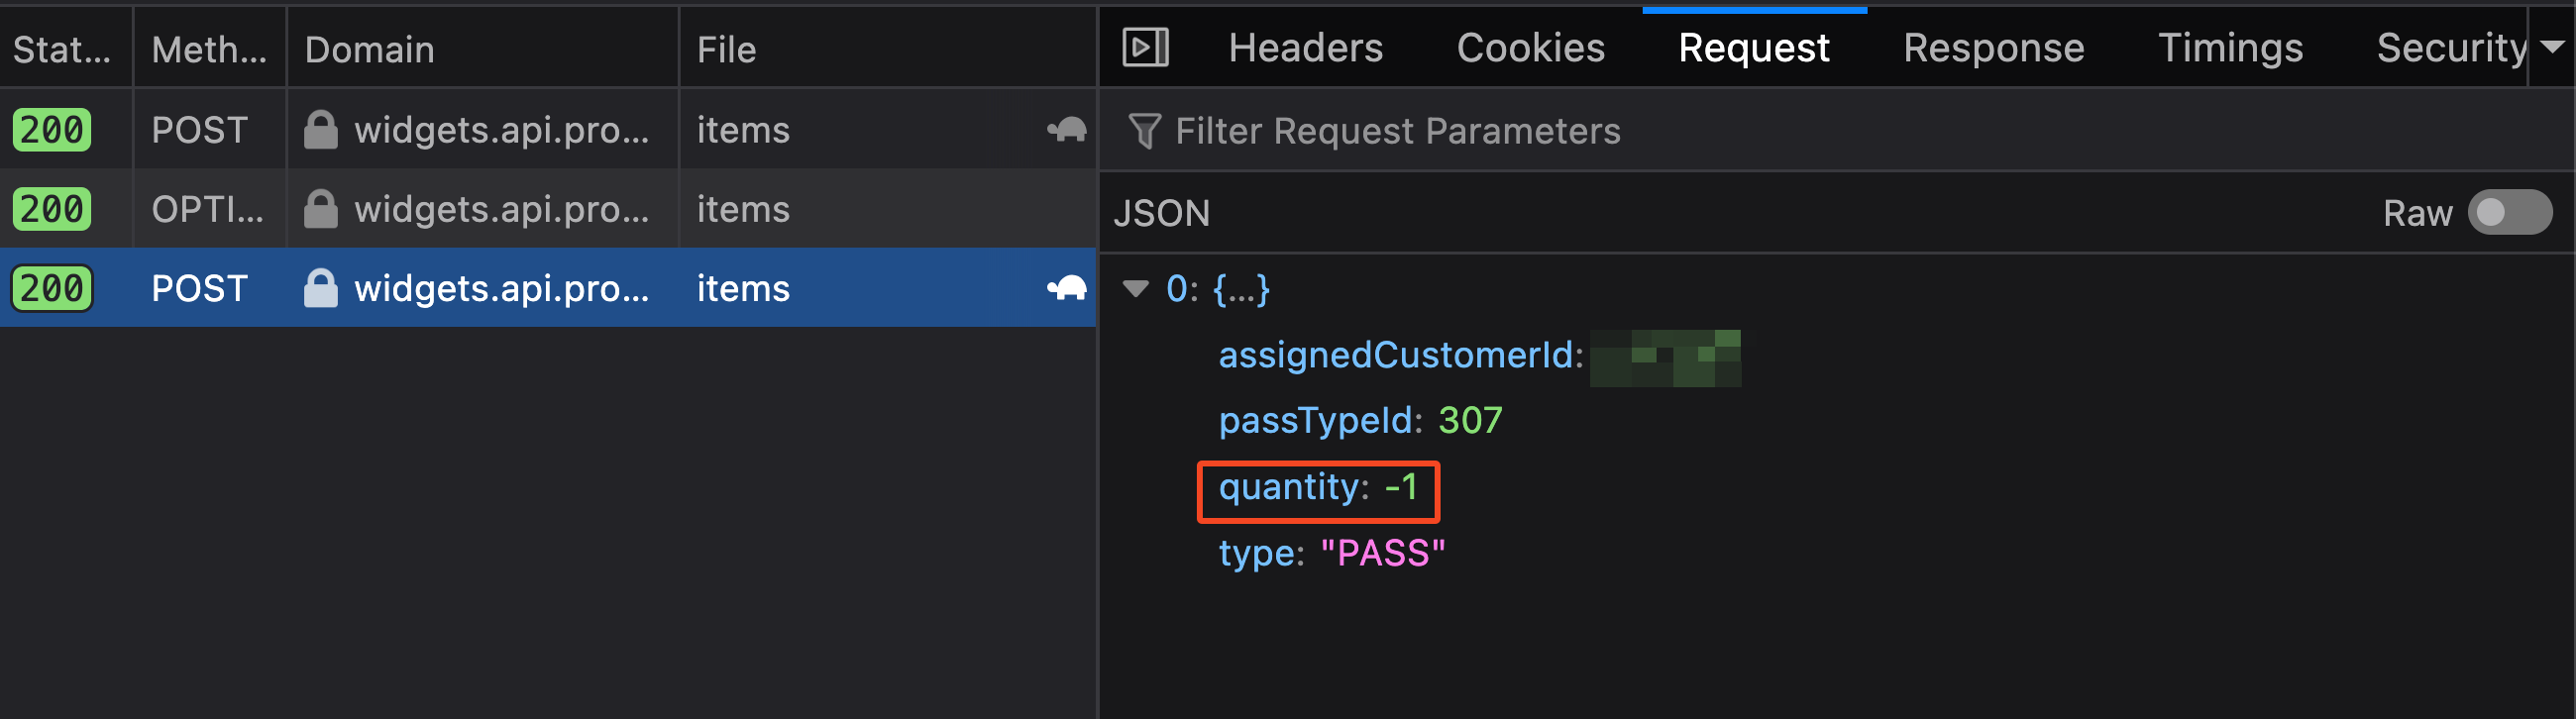Click the toggle request list pane icon
The image size is (2576, 719).
(x=1145, y=47)
